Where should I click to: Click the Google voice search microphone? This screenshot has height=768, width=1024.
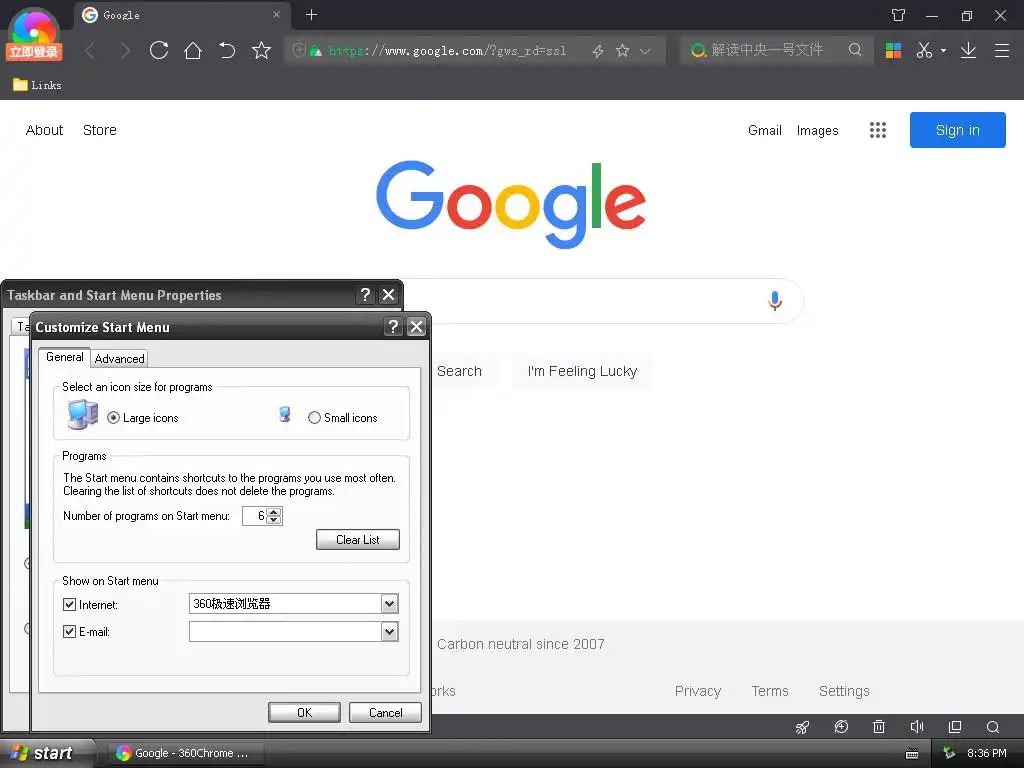(x=775, y=301)
